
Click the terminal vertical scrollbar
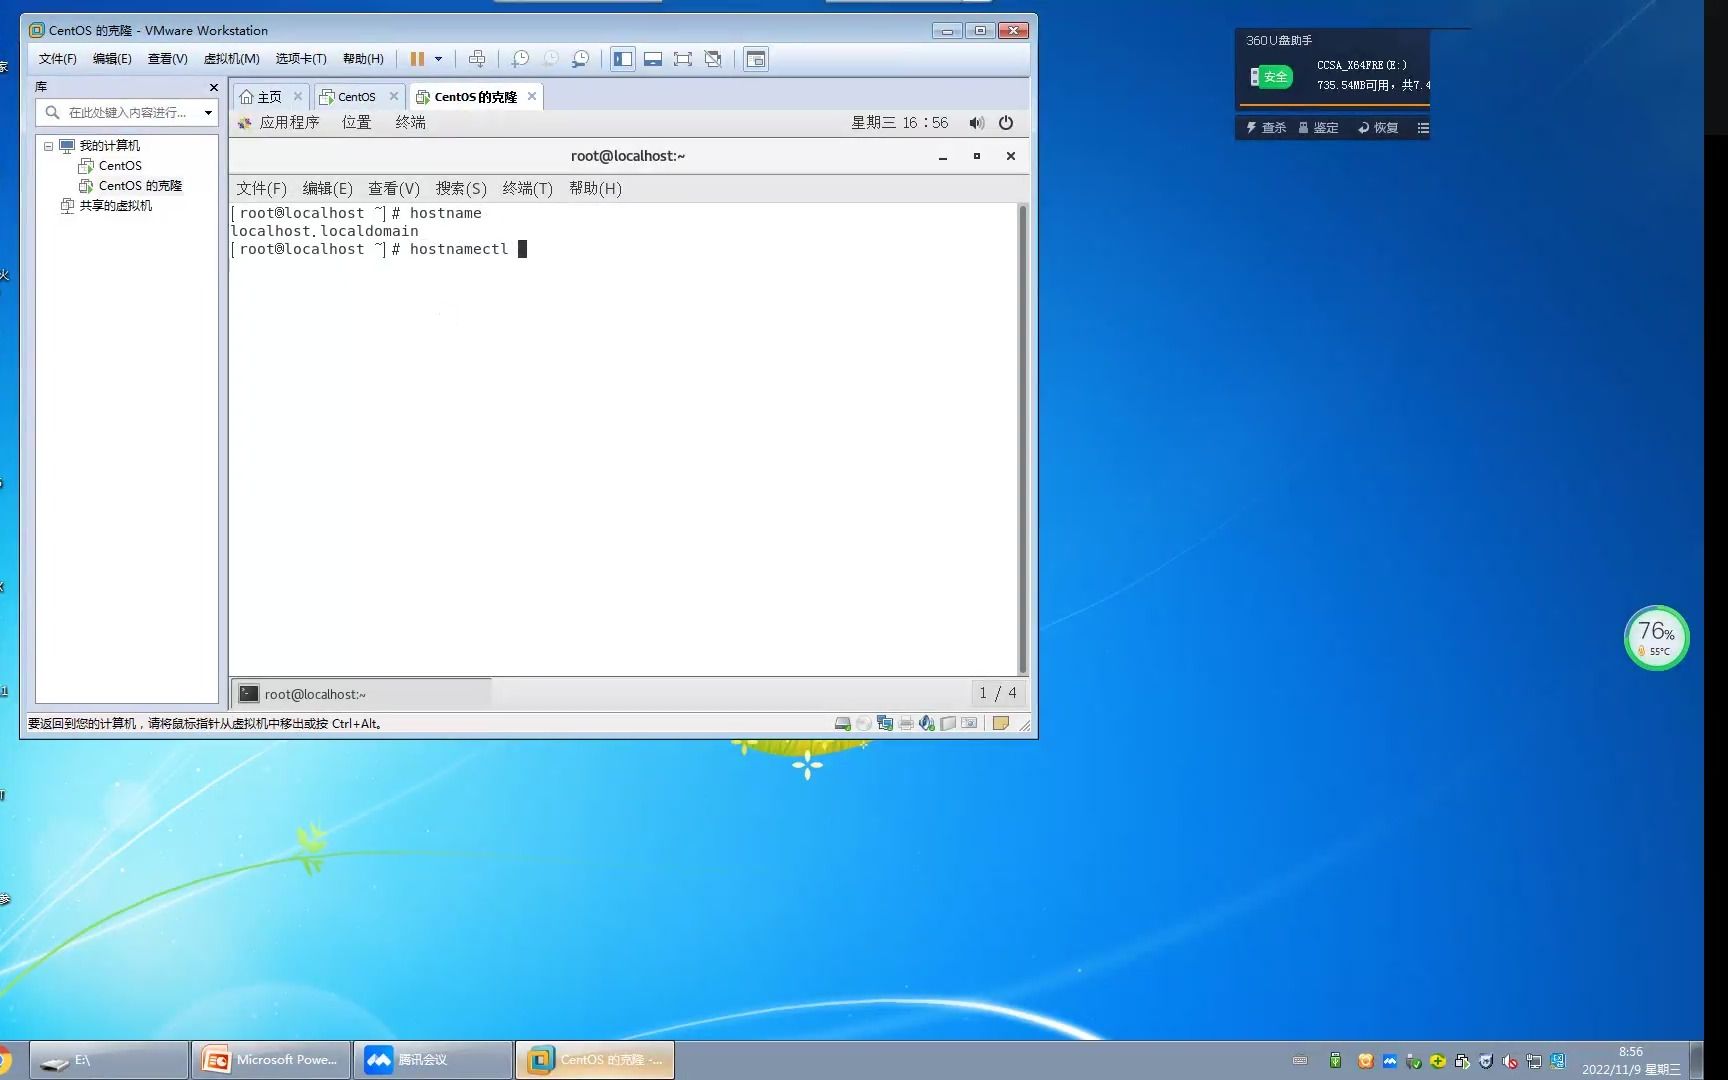(1022, 438)
